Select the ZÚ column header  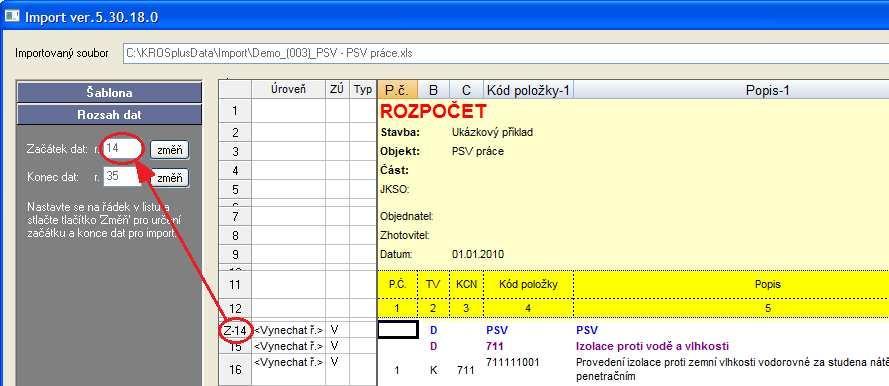point(337,89)
